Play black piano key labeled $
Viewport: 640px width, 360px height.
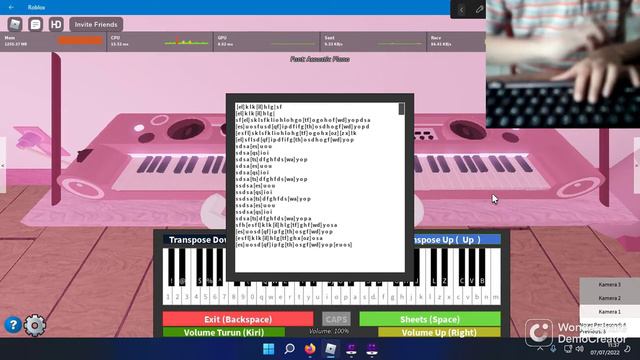point(199,267)
